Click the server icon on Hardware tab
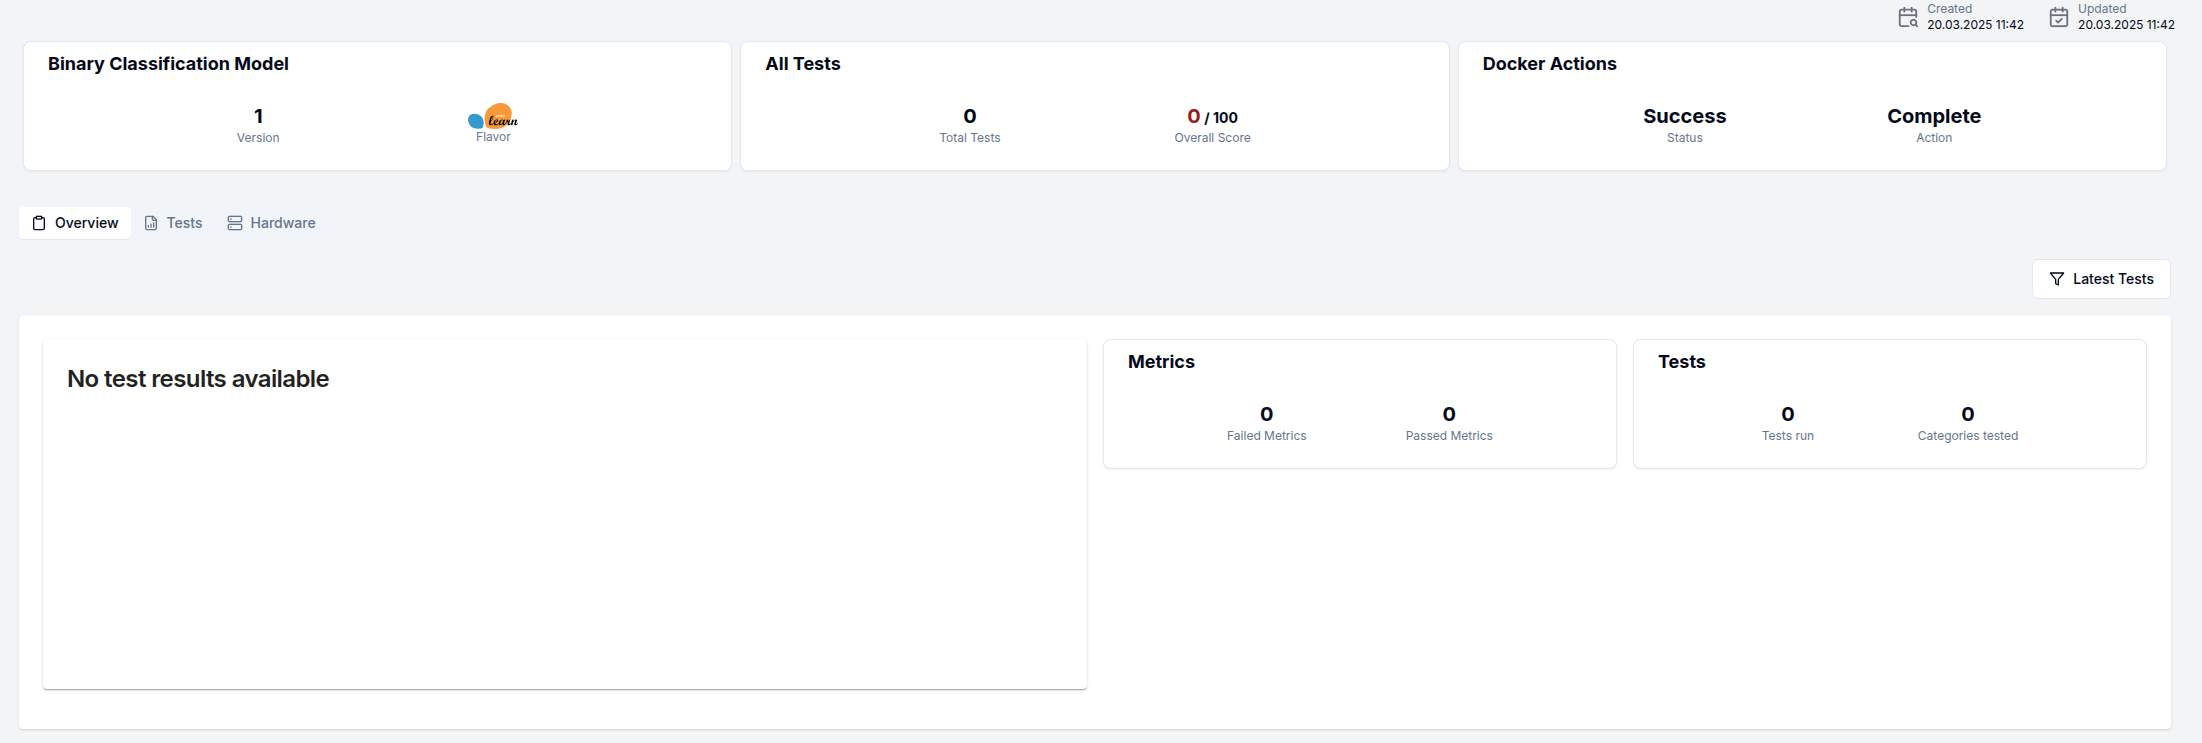This screenshot has height=743, width=2202. pyautogui.click(x=235, y=223)
